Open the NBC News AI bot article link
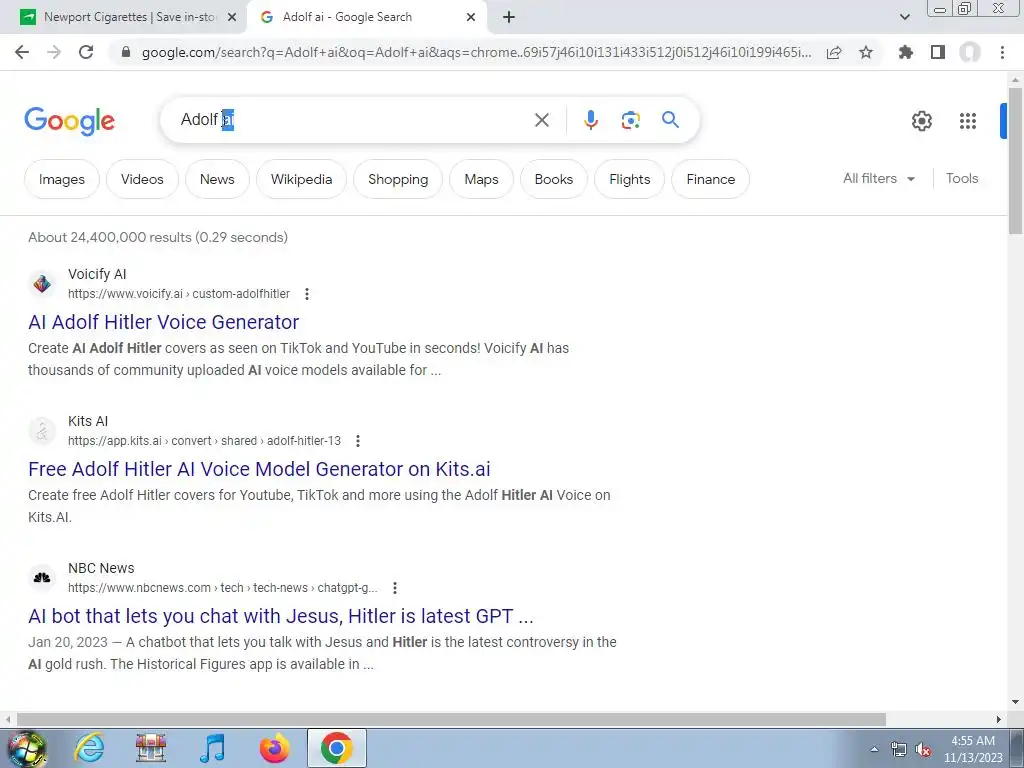Screen dimensions: 1024x768 click(281, 616)
